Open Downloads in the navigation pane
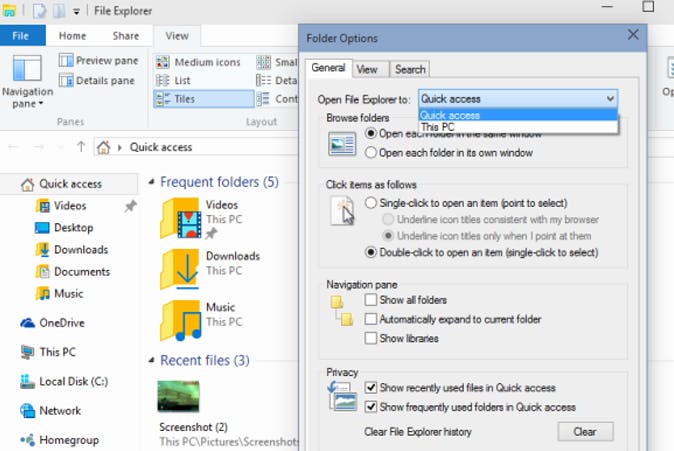The height and width of the screenshot is (451, 674). (72, 250)
